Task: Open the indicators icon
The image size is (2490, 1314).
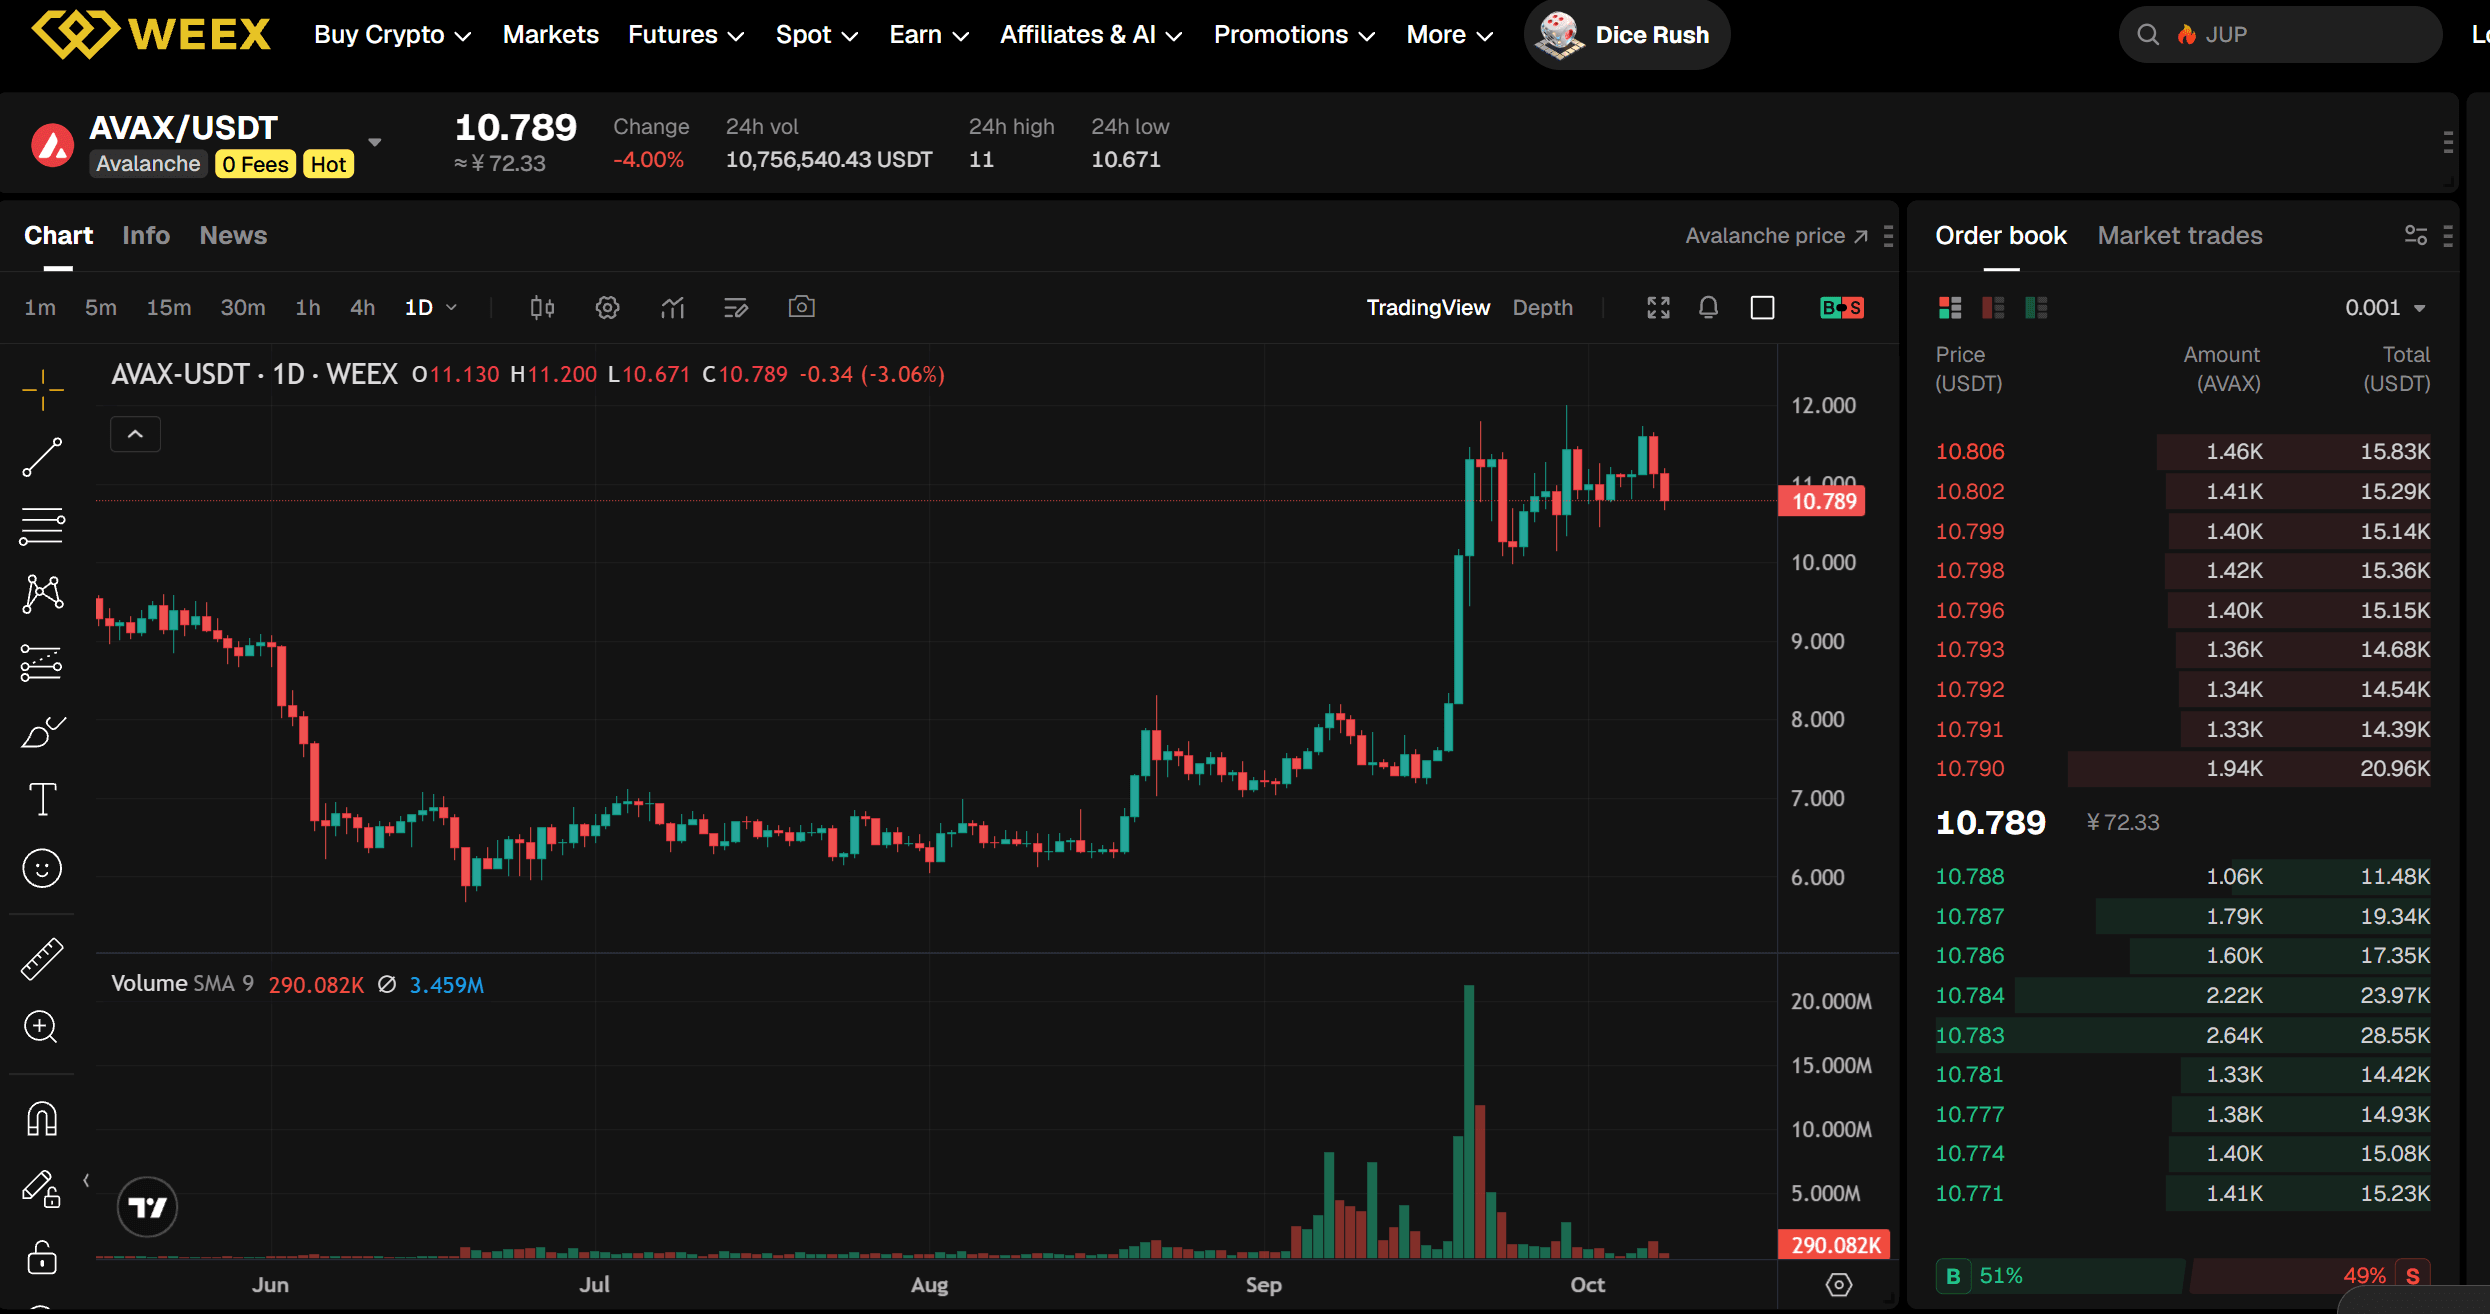Action: (673, 308)
